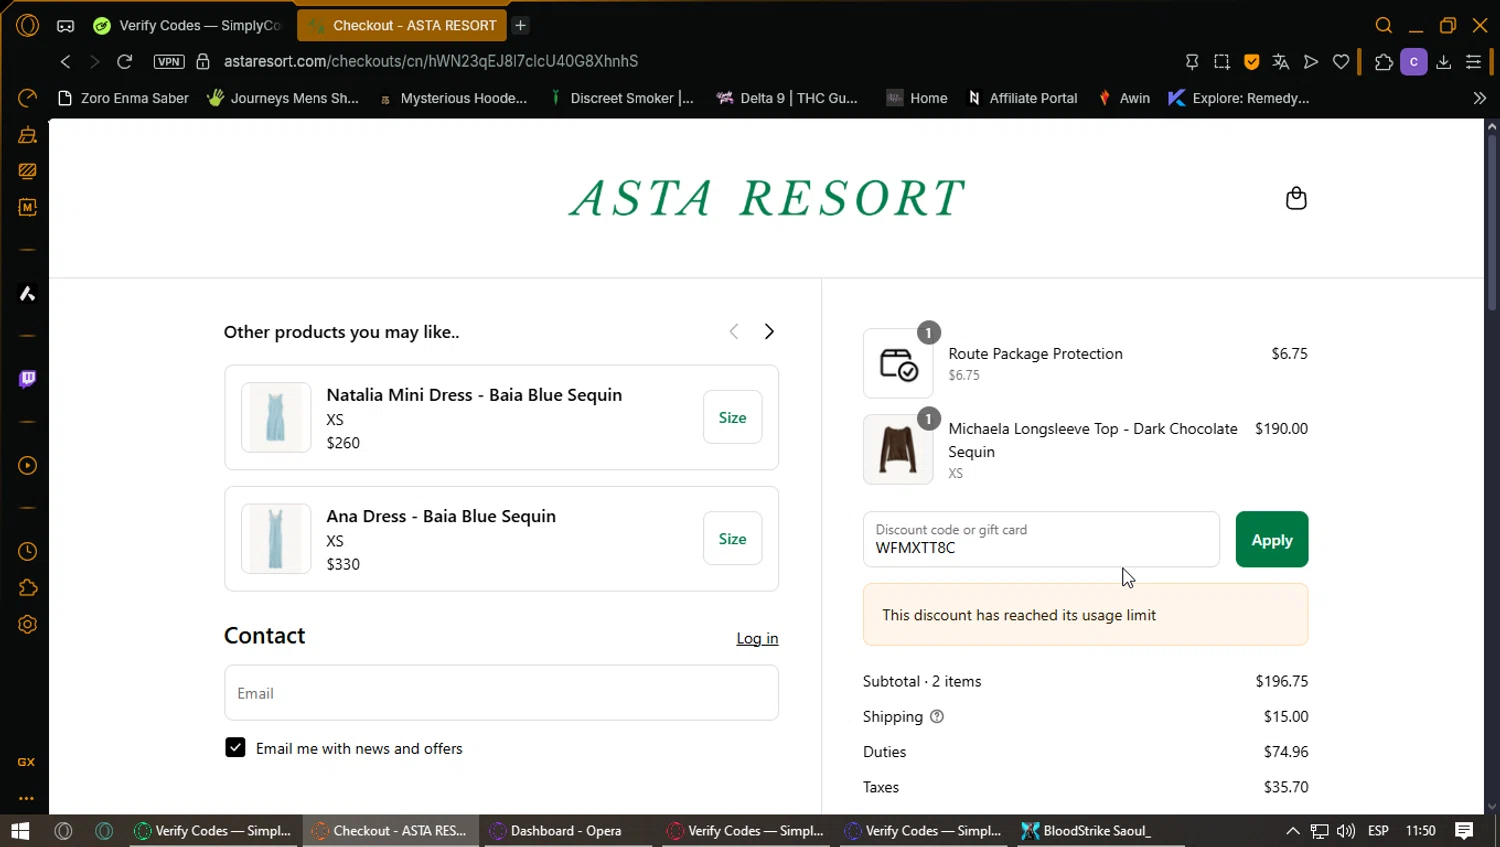The image size is (1500, 847).
Task: Open GX Corner at sidebar bottom
Action: click(27, 762)
